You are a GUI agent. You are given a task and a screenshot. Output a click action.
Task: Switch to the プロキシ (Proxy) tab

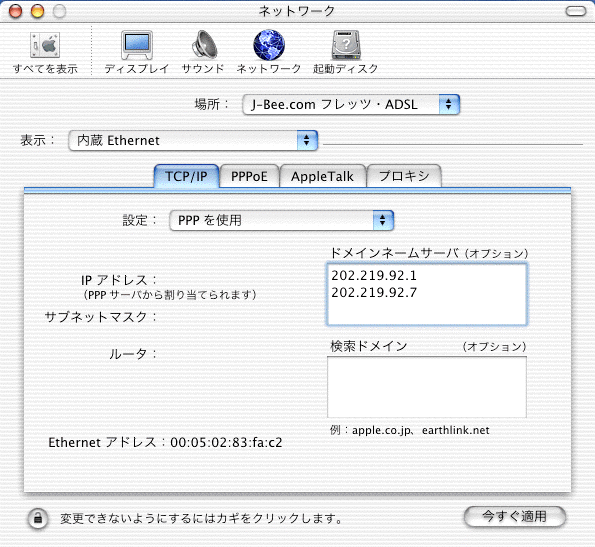pyautogui.click(x=404, y=176)
